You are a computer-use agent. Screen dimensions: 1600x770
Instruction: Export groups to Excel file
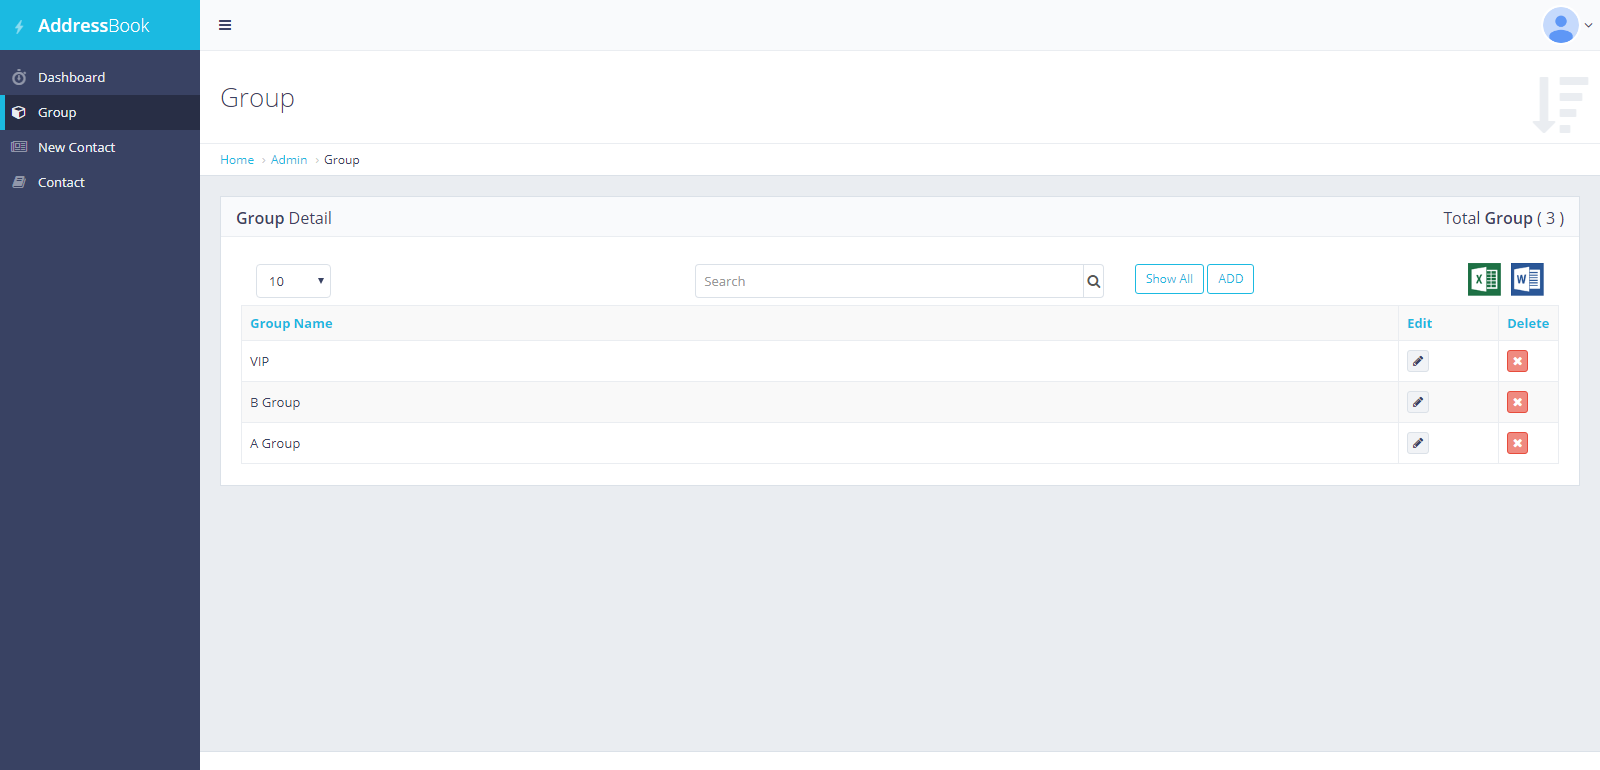coord(1484,280)
